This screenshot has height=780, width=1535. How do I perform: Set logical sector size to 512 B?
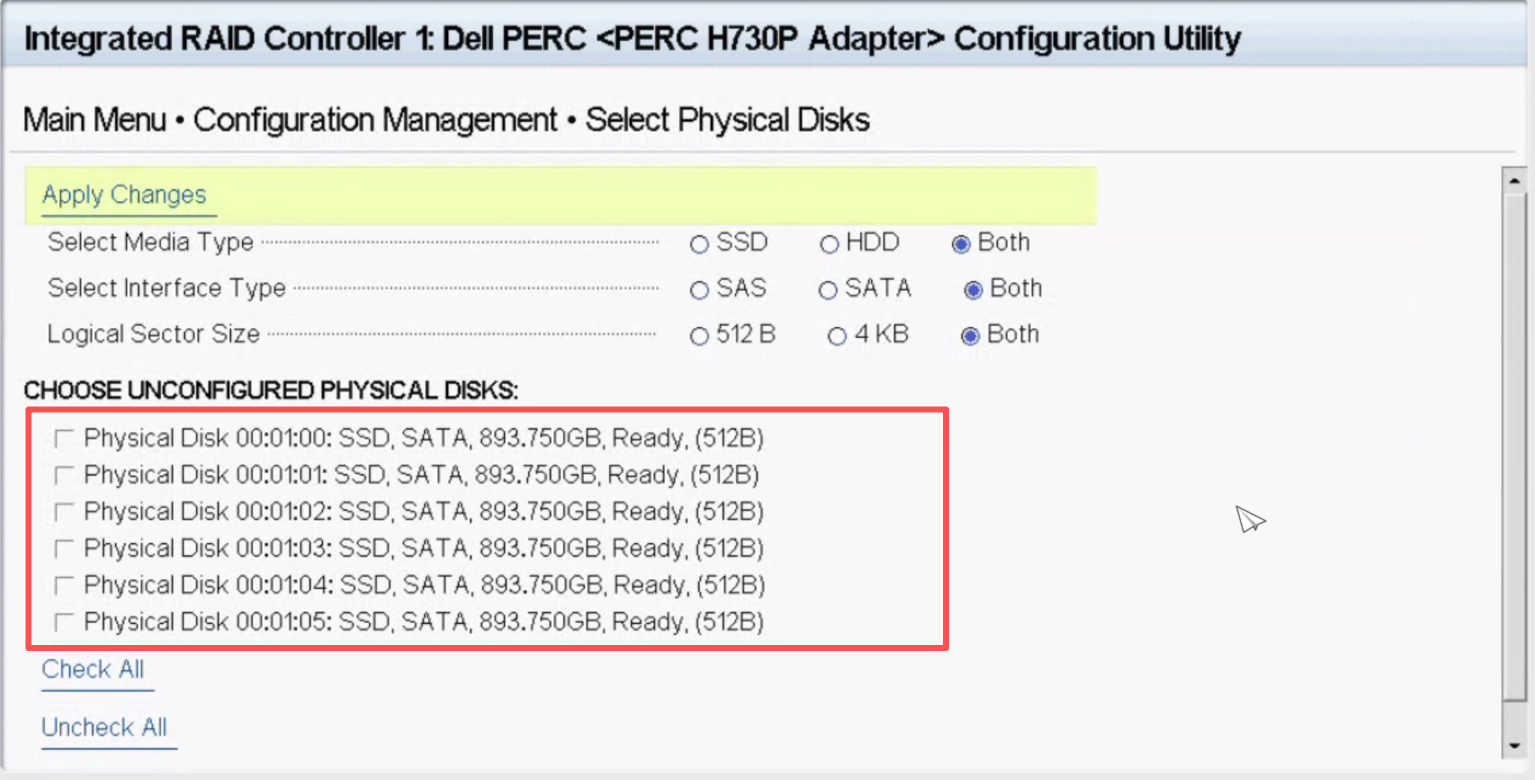click(x=699, y=336)
